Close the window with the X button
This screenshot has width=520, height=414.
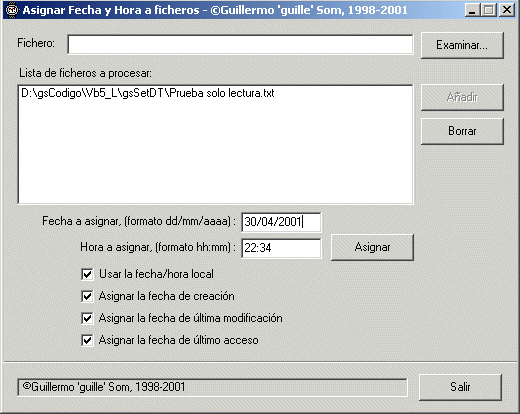coord(507,10)
